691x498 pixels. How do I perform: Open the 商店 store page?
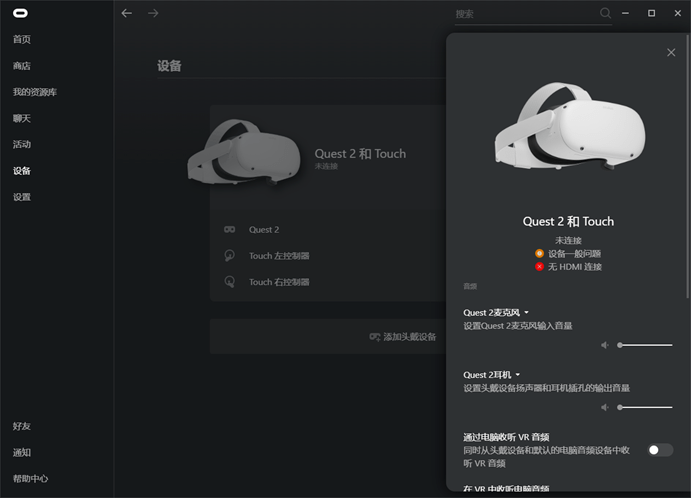tap(22, 66)
